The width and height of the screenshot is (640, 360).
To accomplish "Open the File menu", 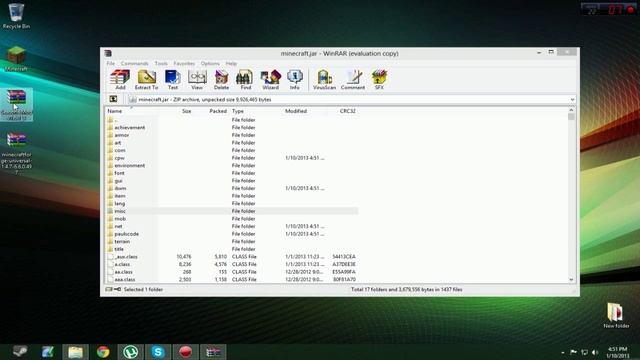I will (111, 64).
